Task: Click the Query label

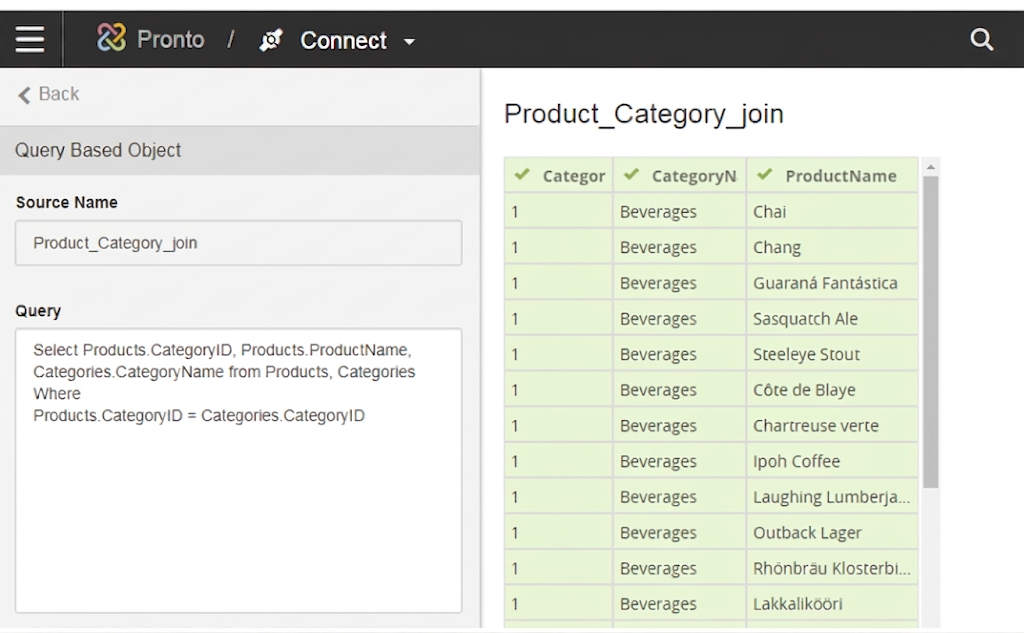Action: click(x=38, y=311)
